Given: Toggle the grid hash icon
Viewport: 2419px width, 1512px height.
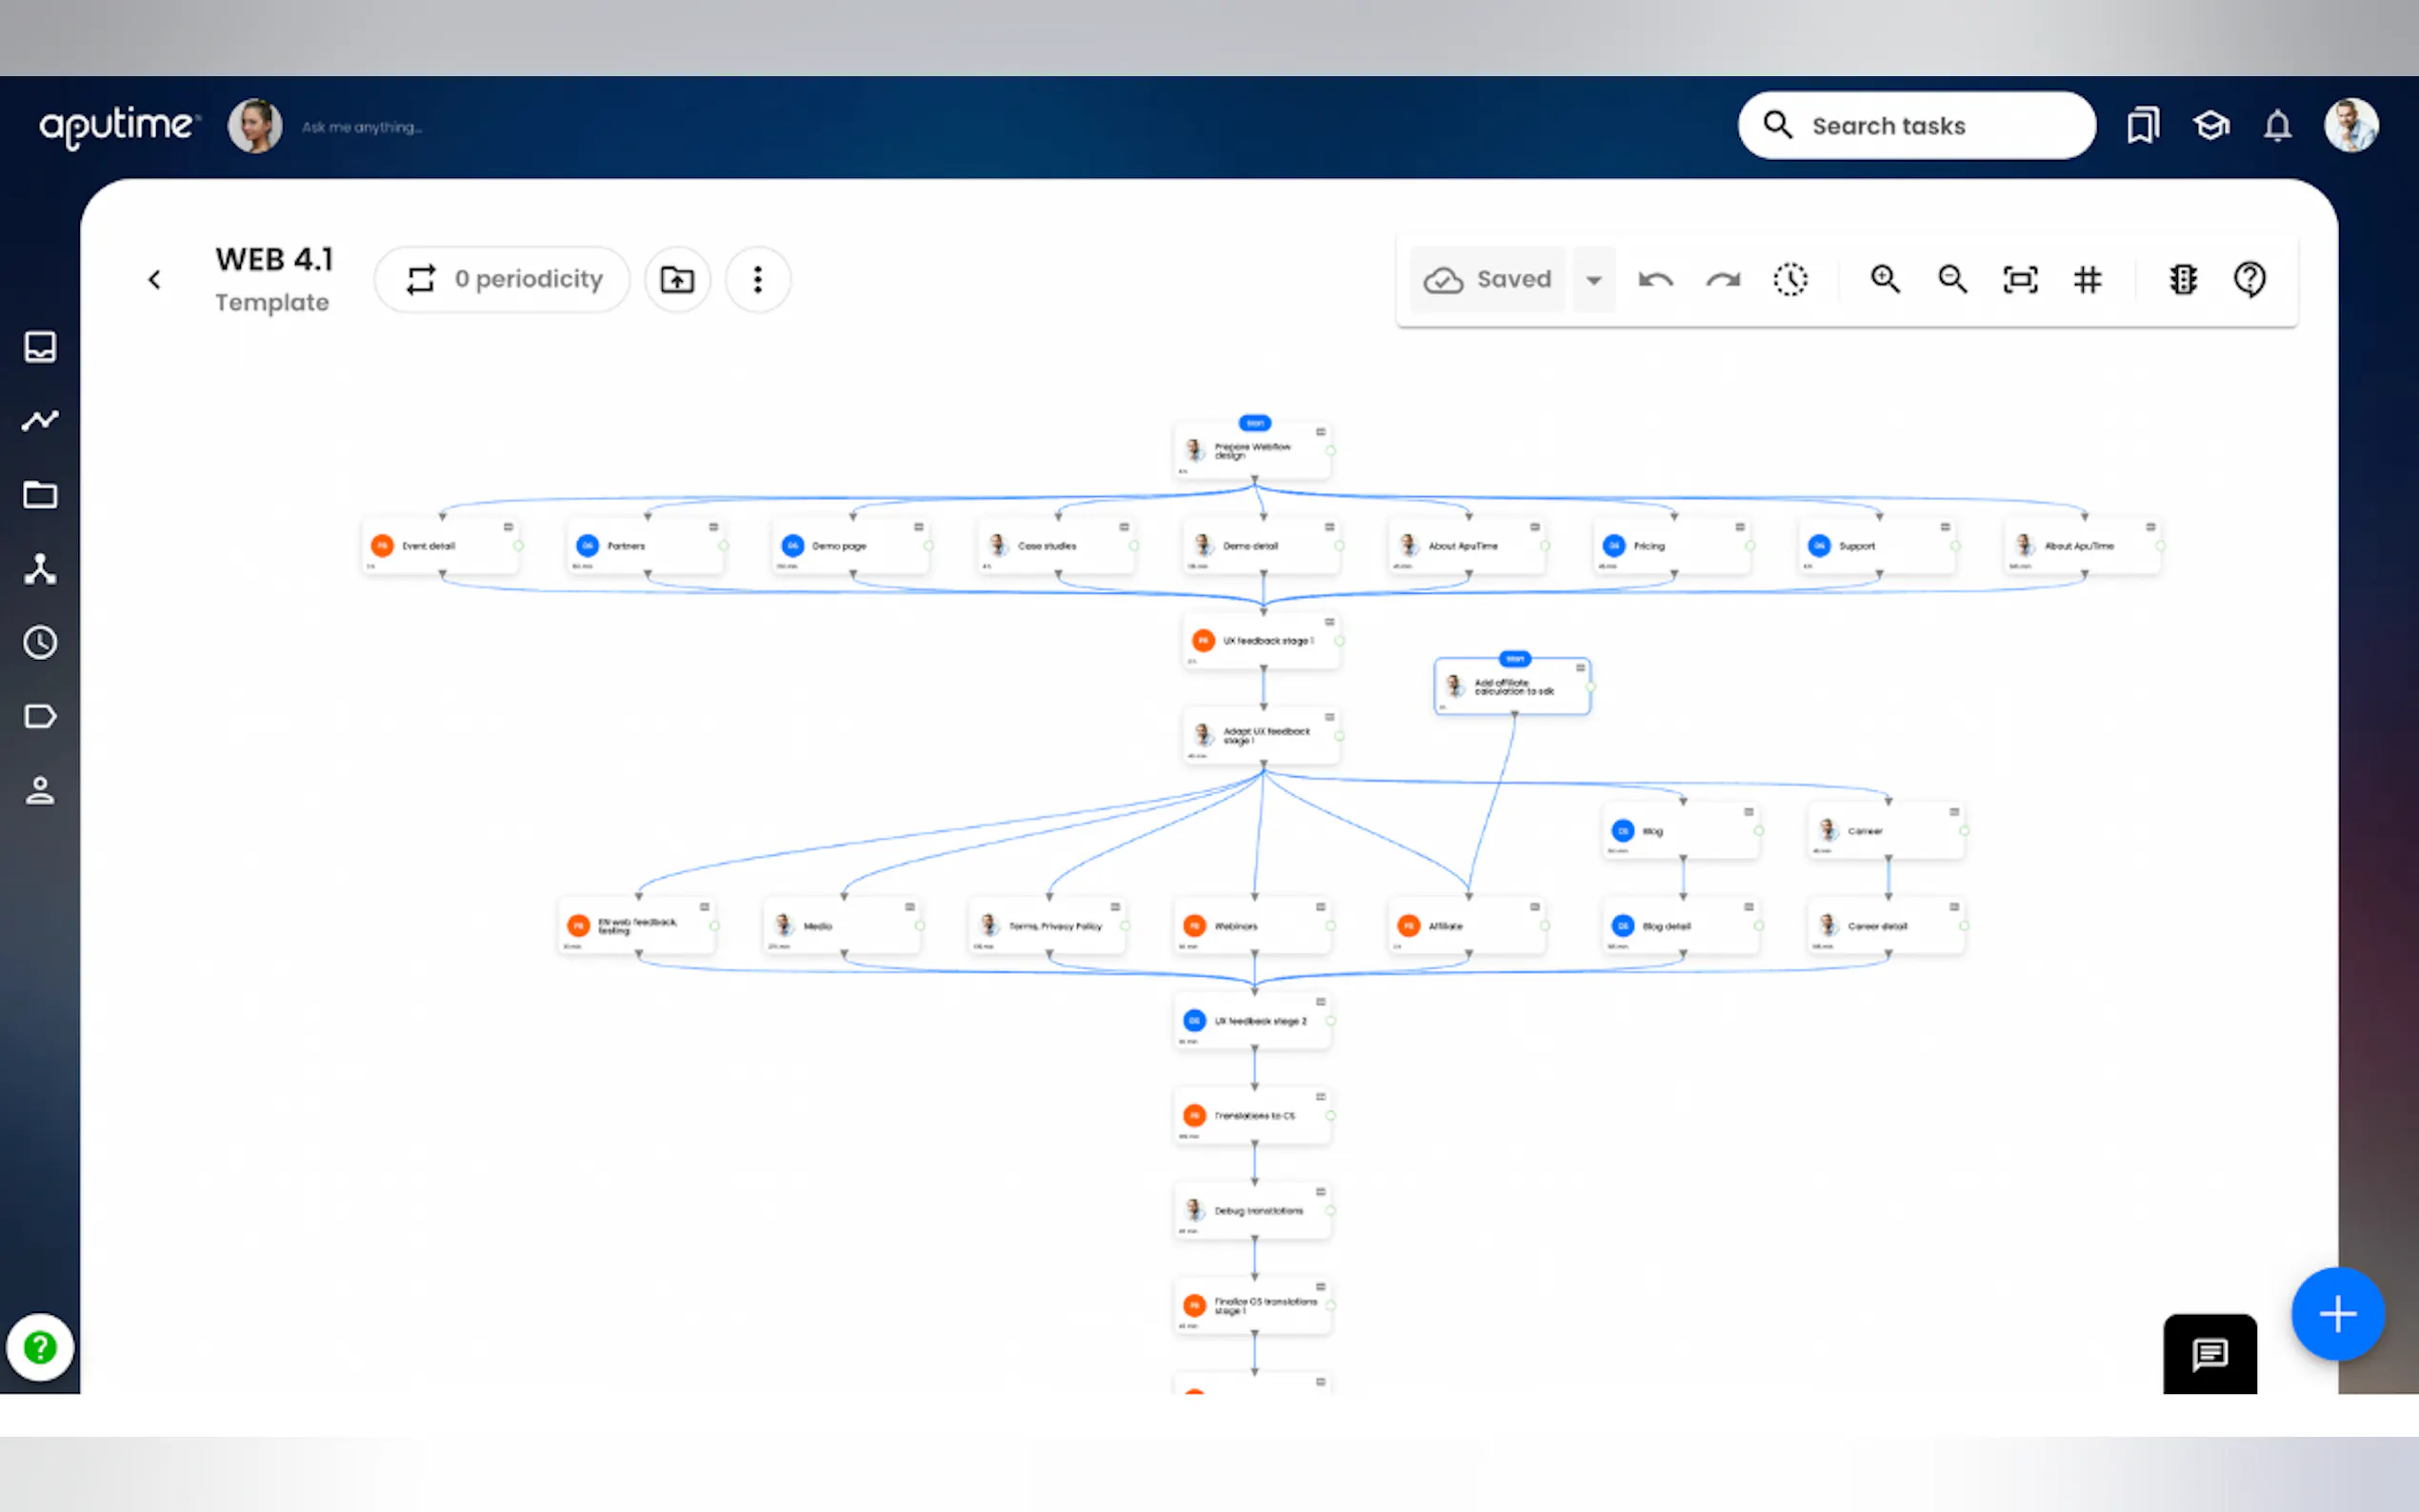Looking at the screenshot, I should coord(2087,280).
